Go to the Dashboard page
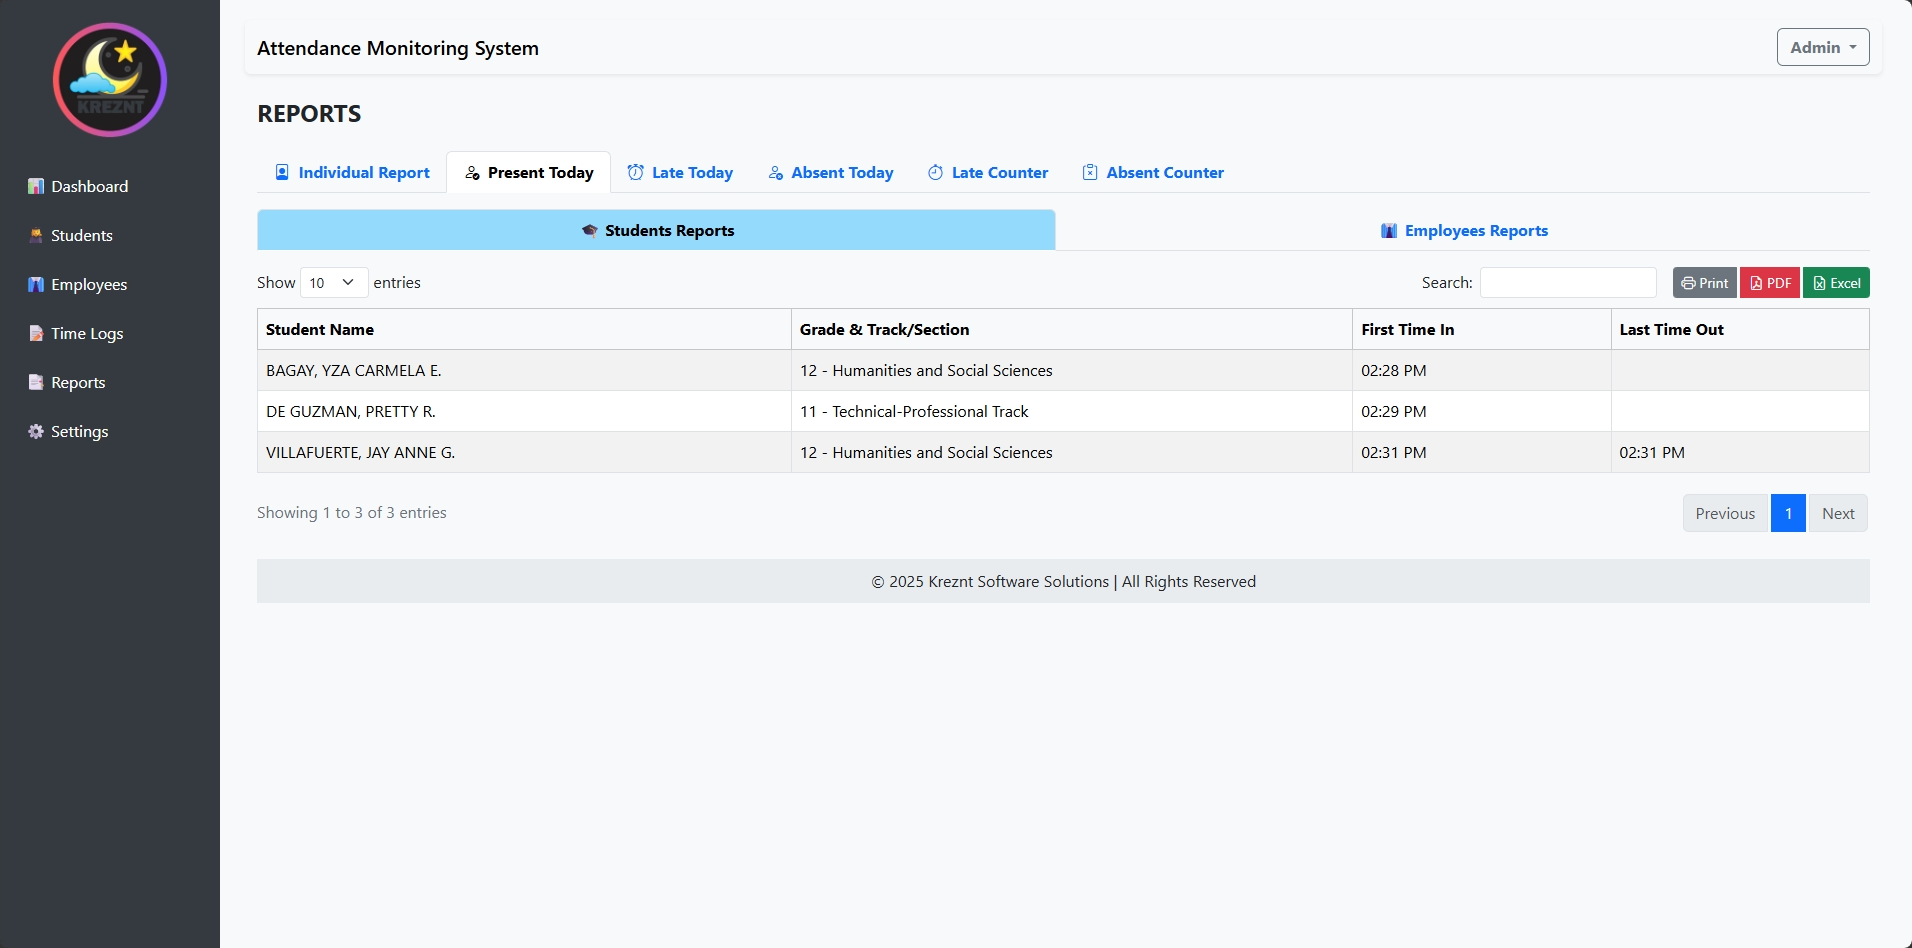1912x948 pixels. point(90,186)
